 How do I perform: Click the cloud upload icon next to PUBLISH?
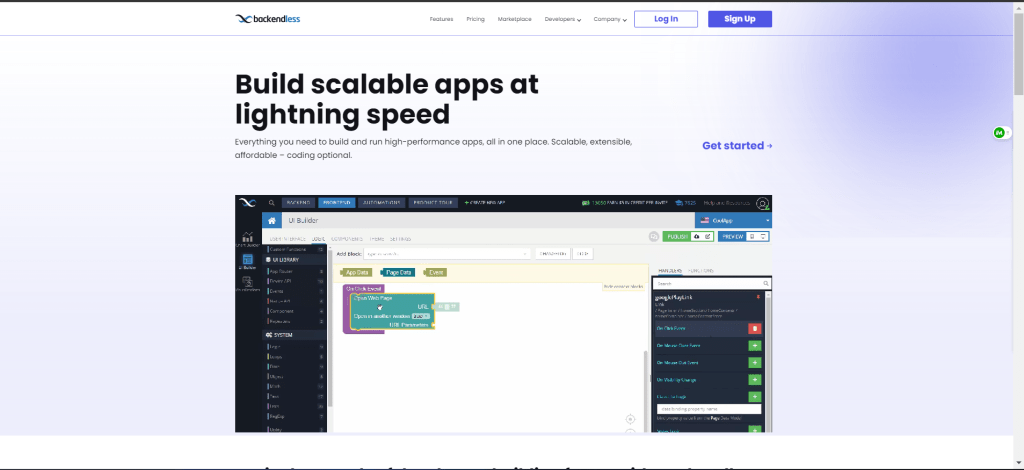tap(697, 236)
